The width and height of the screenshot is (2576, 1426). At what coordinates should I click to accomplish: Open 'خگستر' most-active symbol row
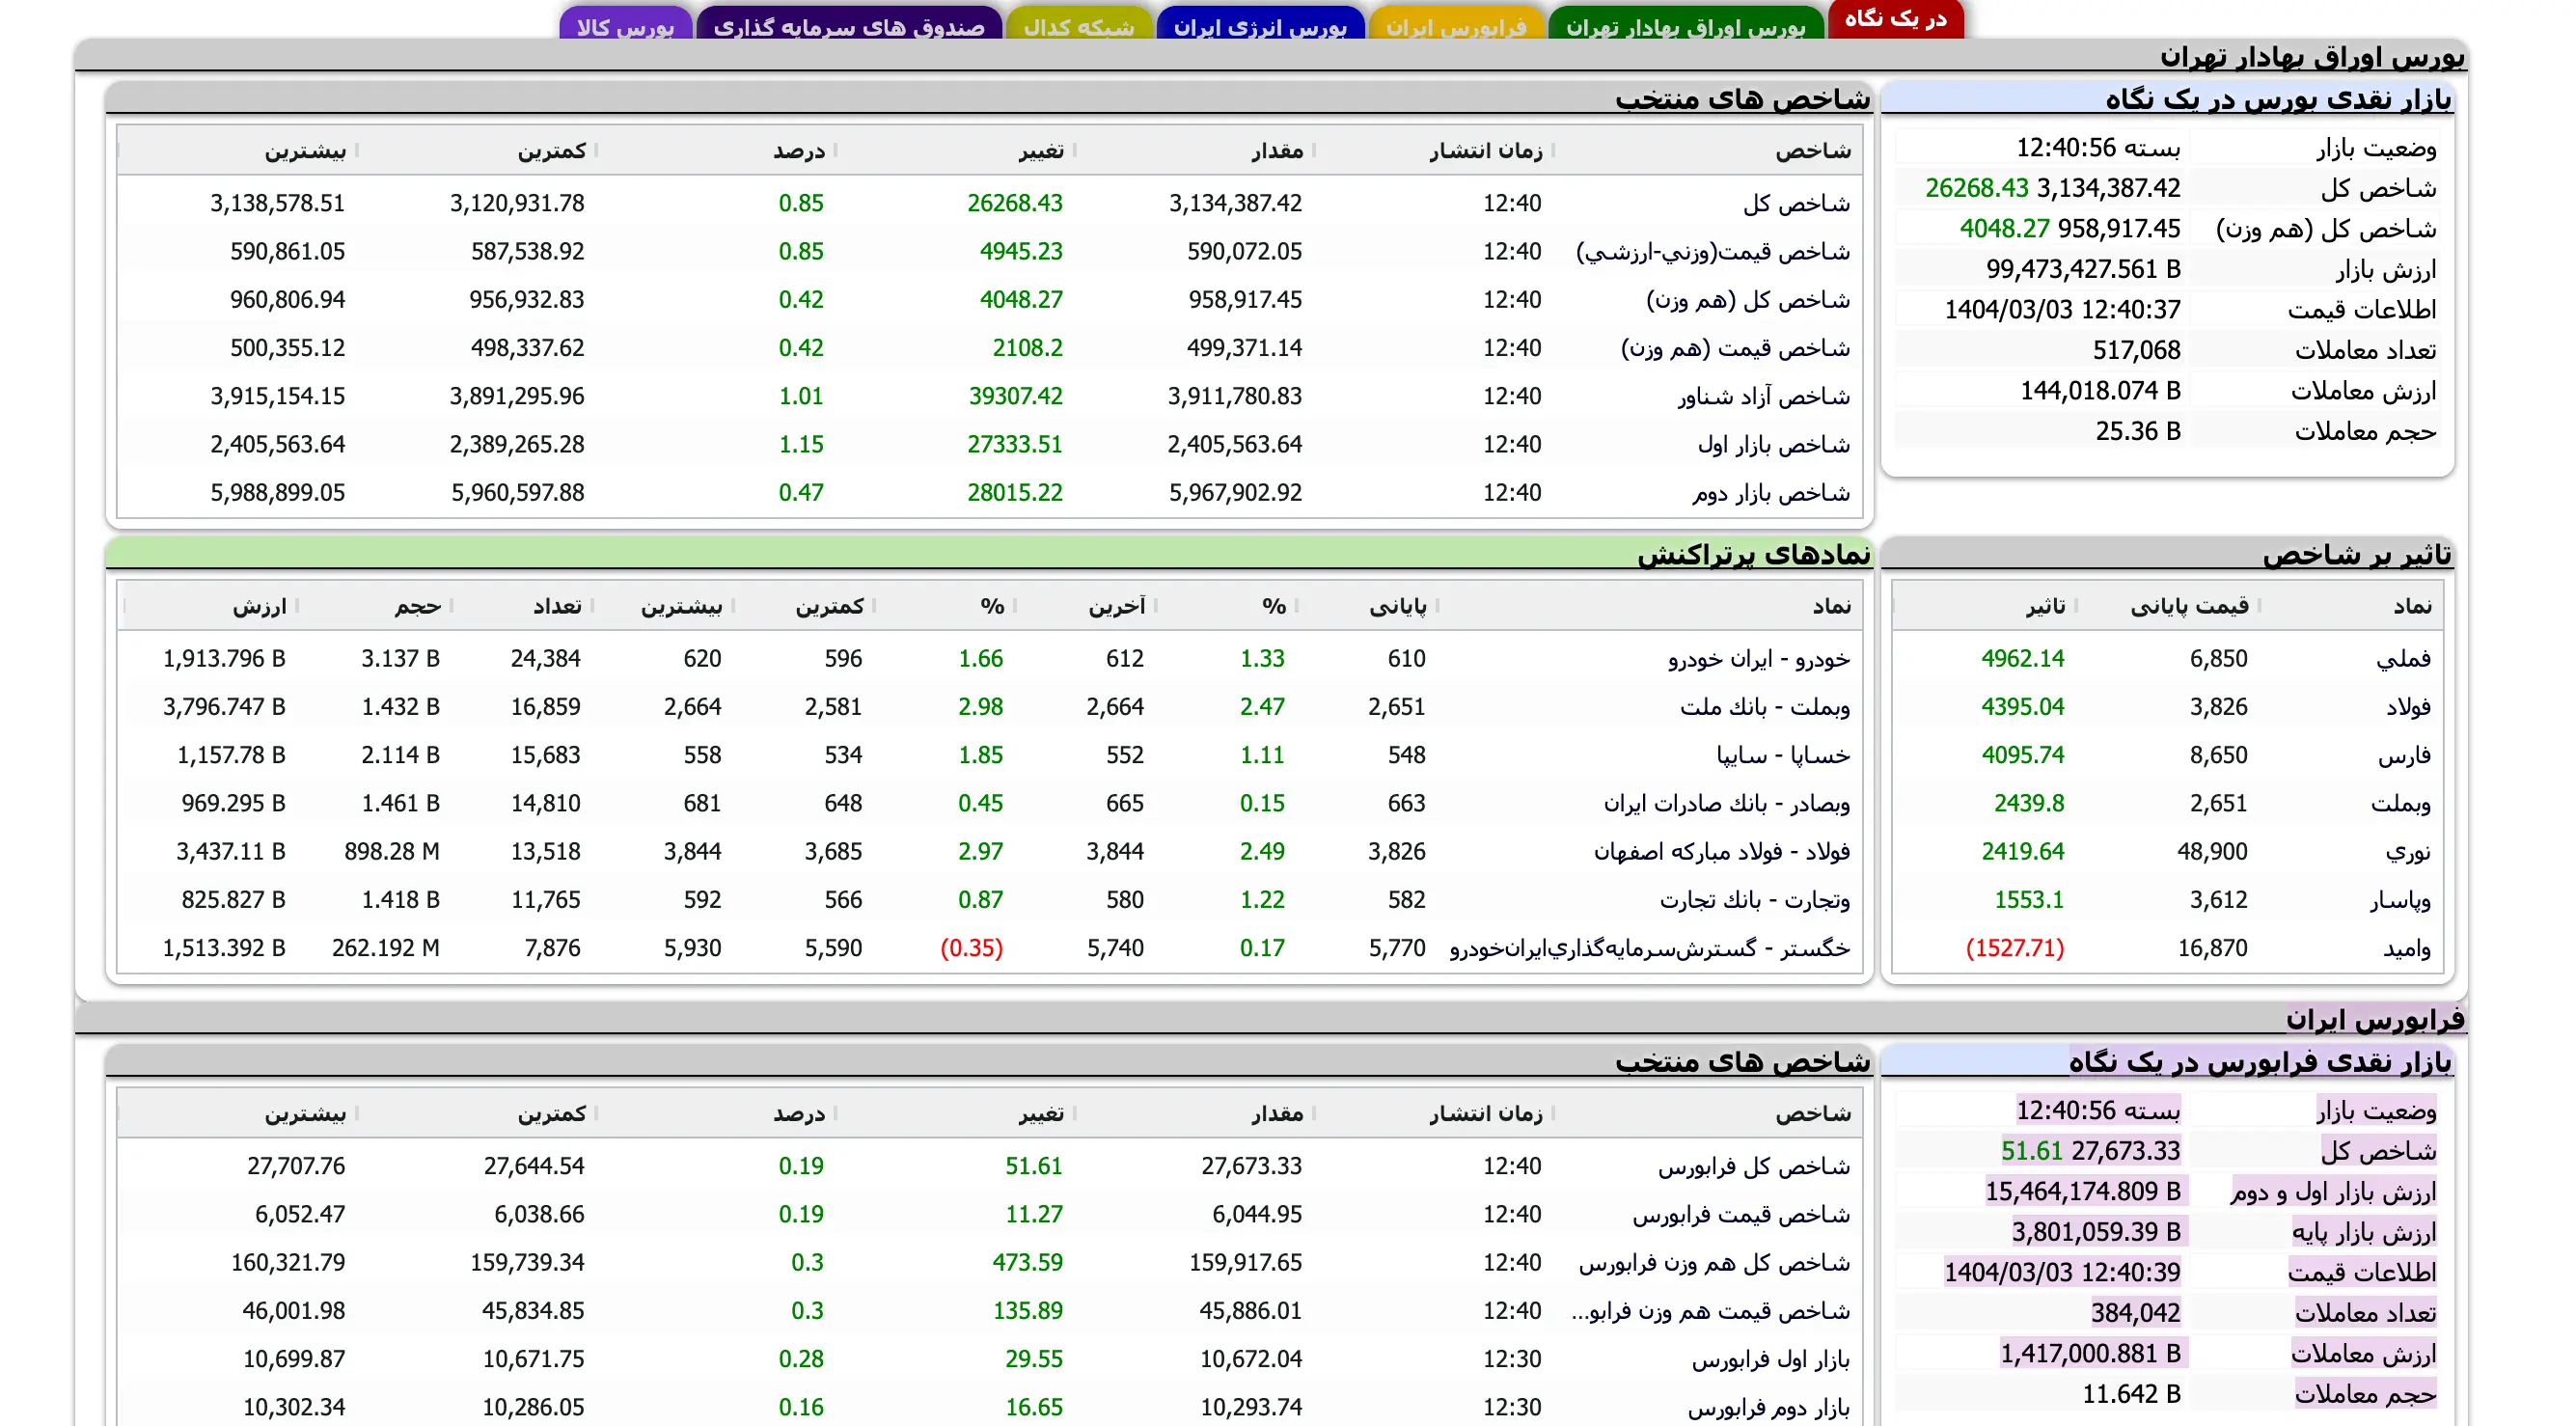point(989,947)
